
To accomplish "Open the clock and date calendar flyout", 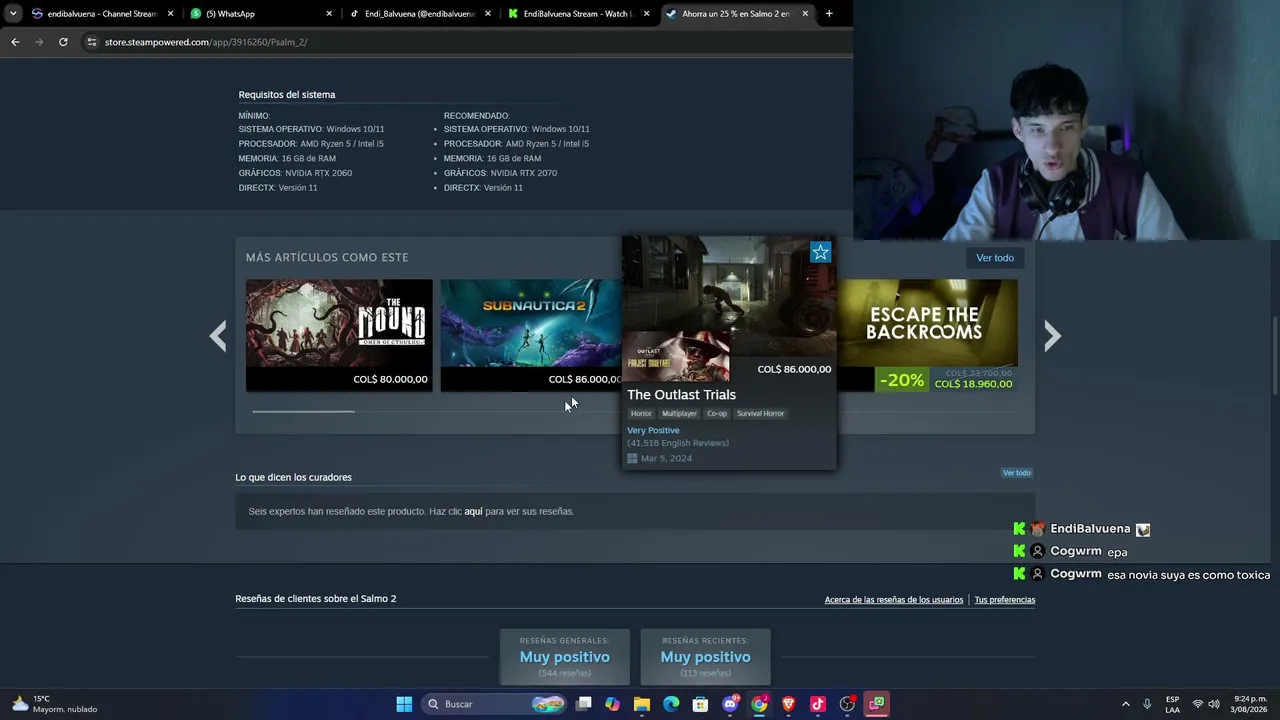I will (1250, 704).
